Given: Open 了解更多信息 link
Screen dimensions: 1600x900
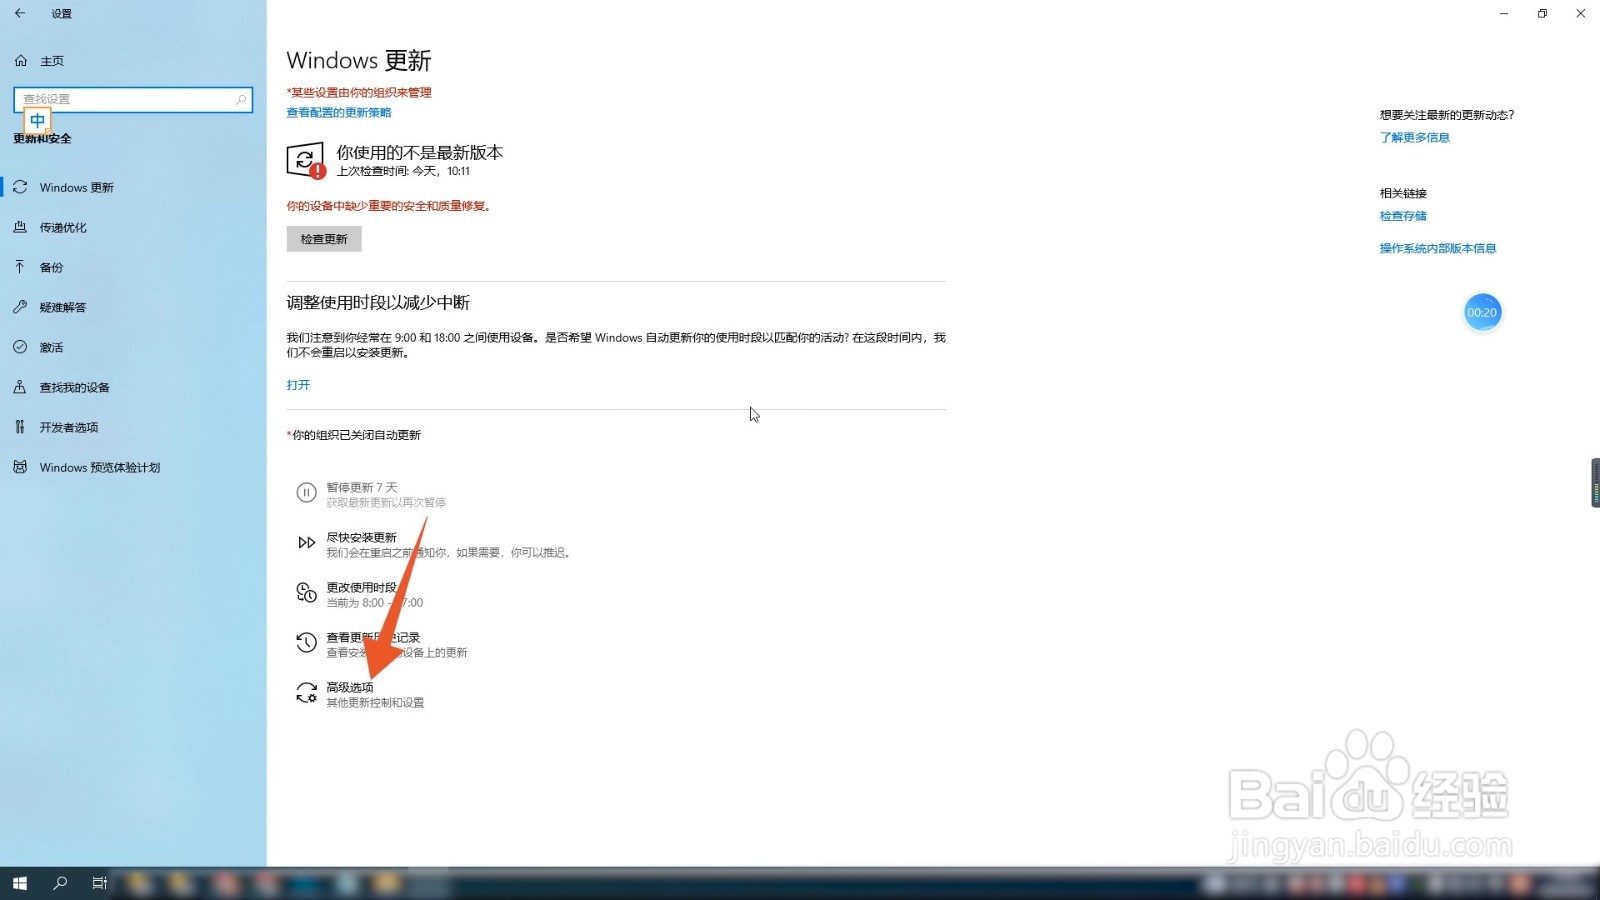Looking at the screenshot, I should pos(1414,138).
